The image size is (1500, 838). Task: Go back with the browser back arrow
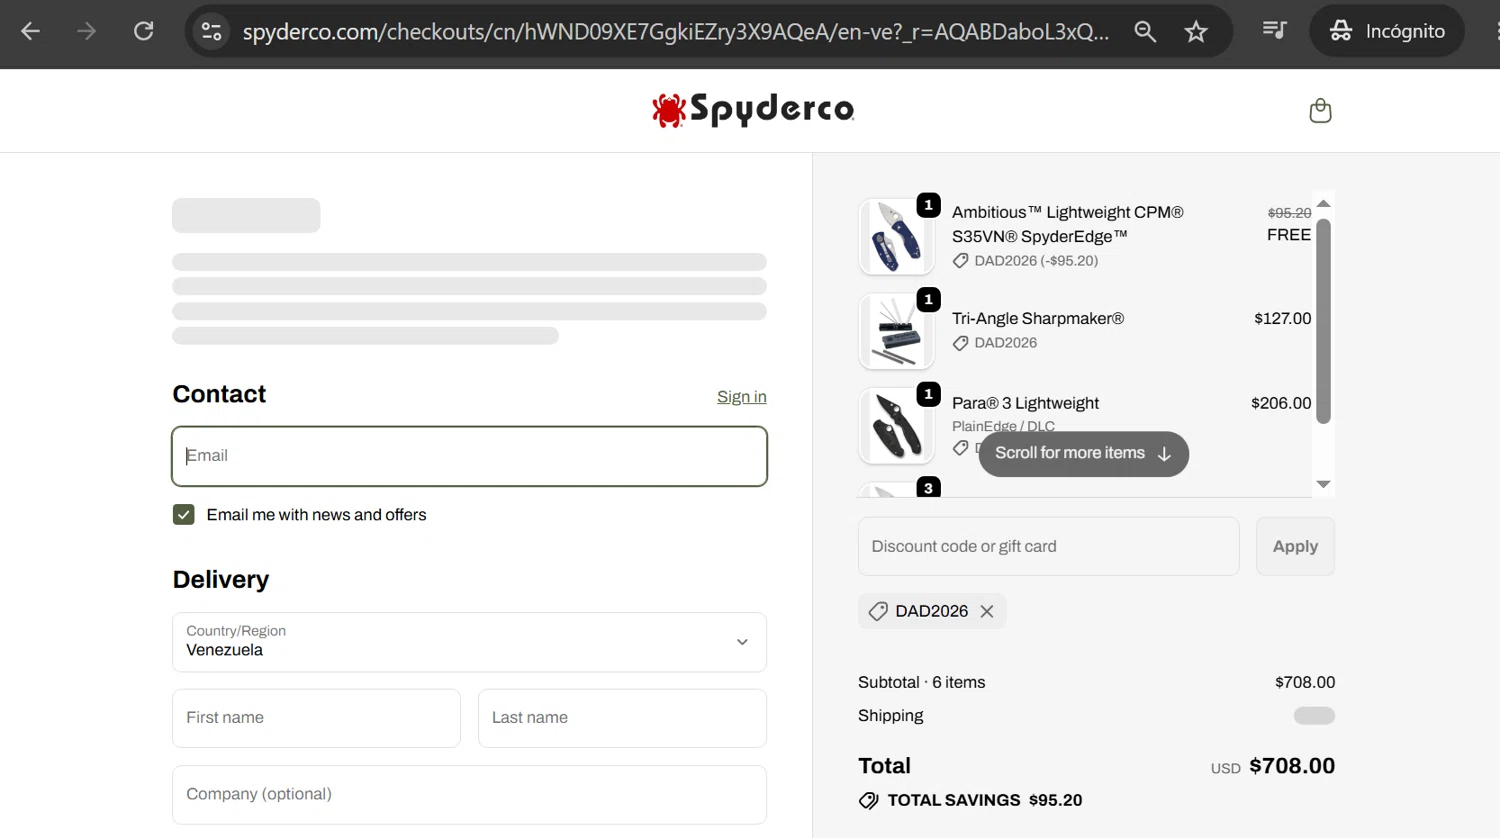click(x=31, y=31)
